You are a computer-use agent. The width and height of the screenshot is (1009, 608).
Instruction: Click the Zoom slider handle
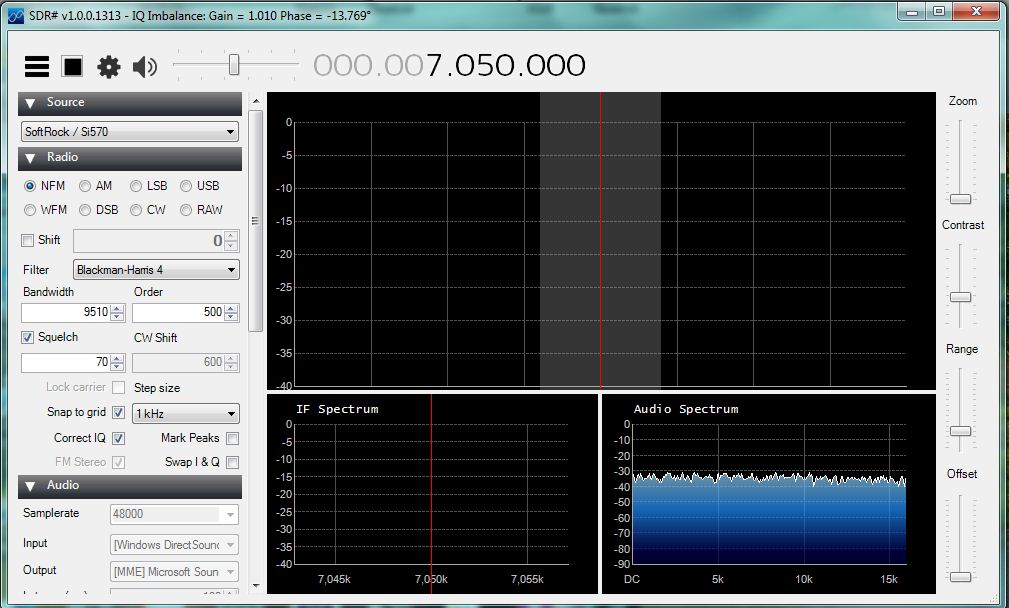[960, 199]
